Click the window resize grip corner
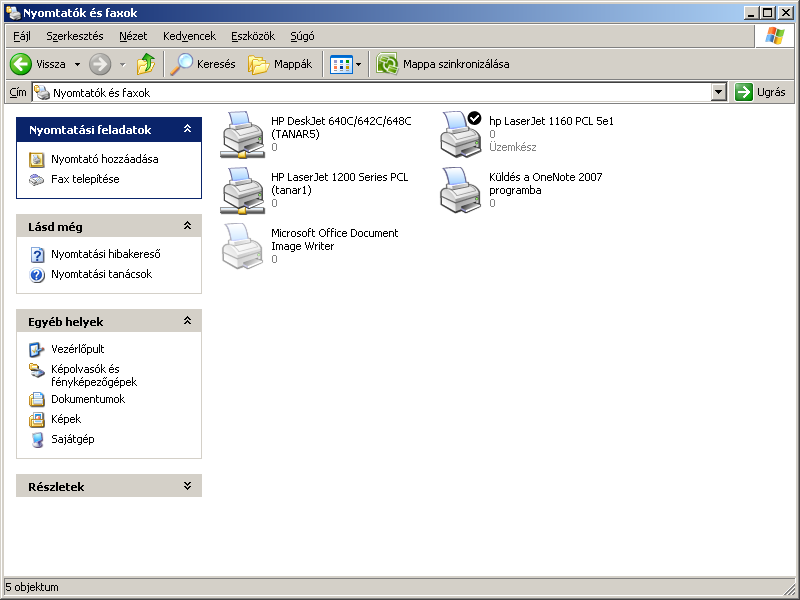 pos(789,588)
